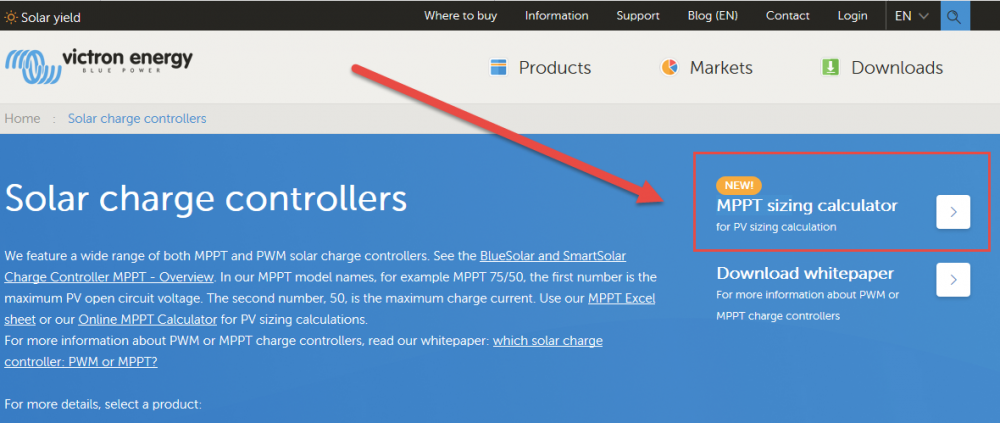Click the MPPT sizing calculator arrow button
Viewport: 1000px width, 423px height.
[953, 212]
